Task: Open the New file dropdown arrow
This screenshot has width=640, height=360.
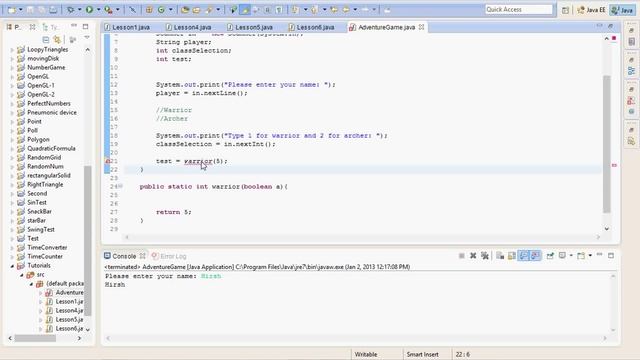Action: point(20,10)
